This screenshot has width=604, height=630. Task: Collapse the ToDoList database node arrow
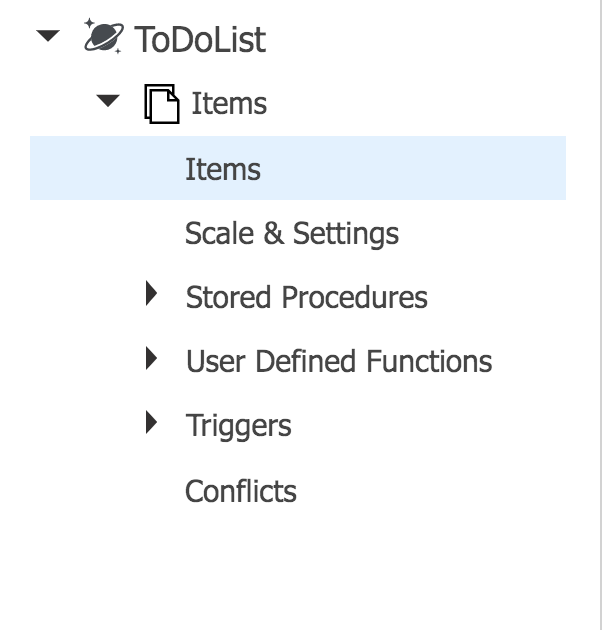point(46,38)
